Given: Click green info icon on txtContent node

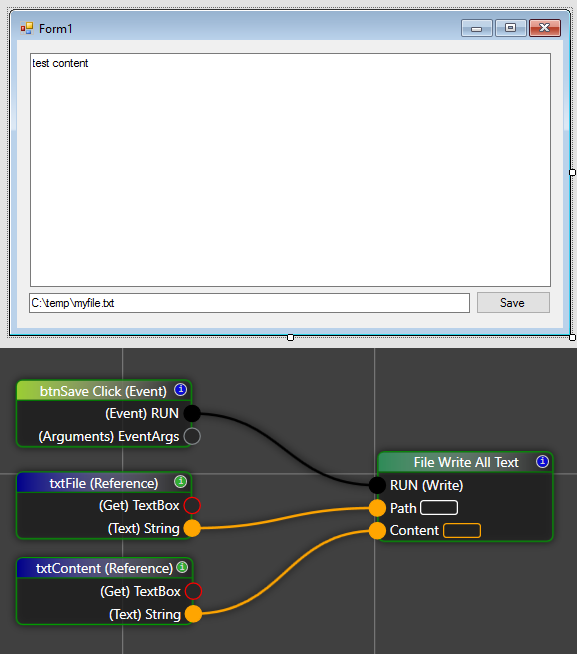Looking at the screenshot, I should pyautogui.click(x=182, y=567).
